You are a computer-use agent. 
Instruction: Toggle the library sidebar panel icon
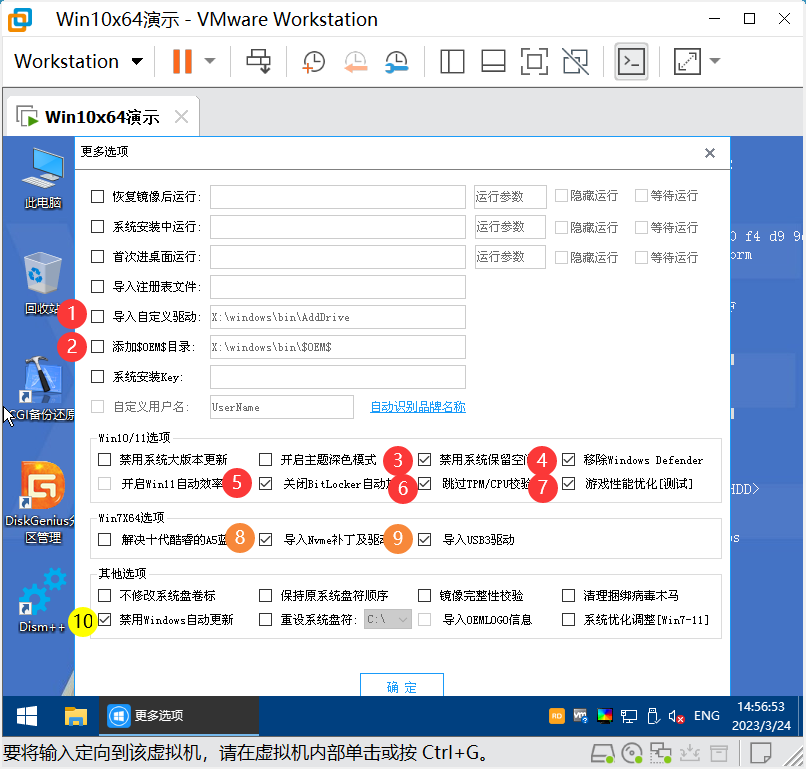click(452, 61)
